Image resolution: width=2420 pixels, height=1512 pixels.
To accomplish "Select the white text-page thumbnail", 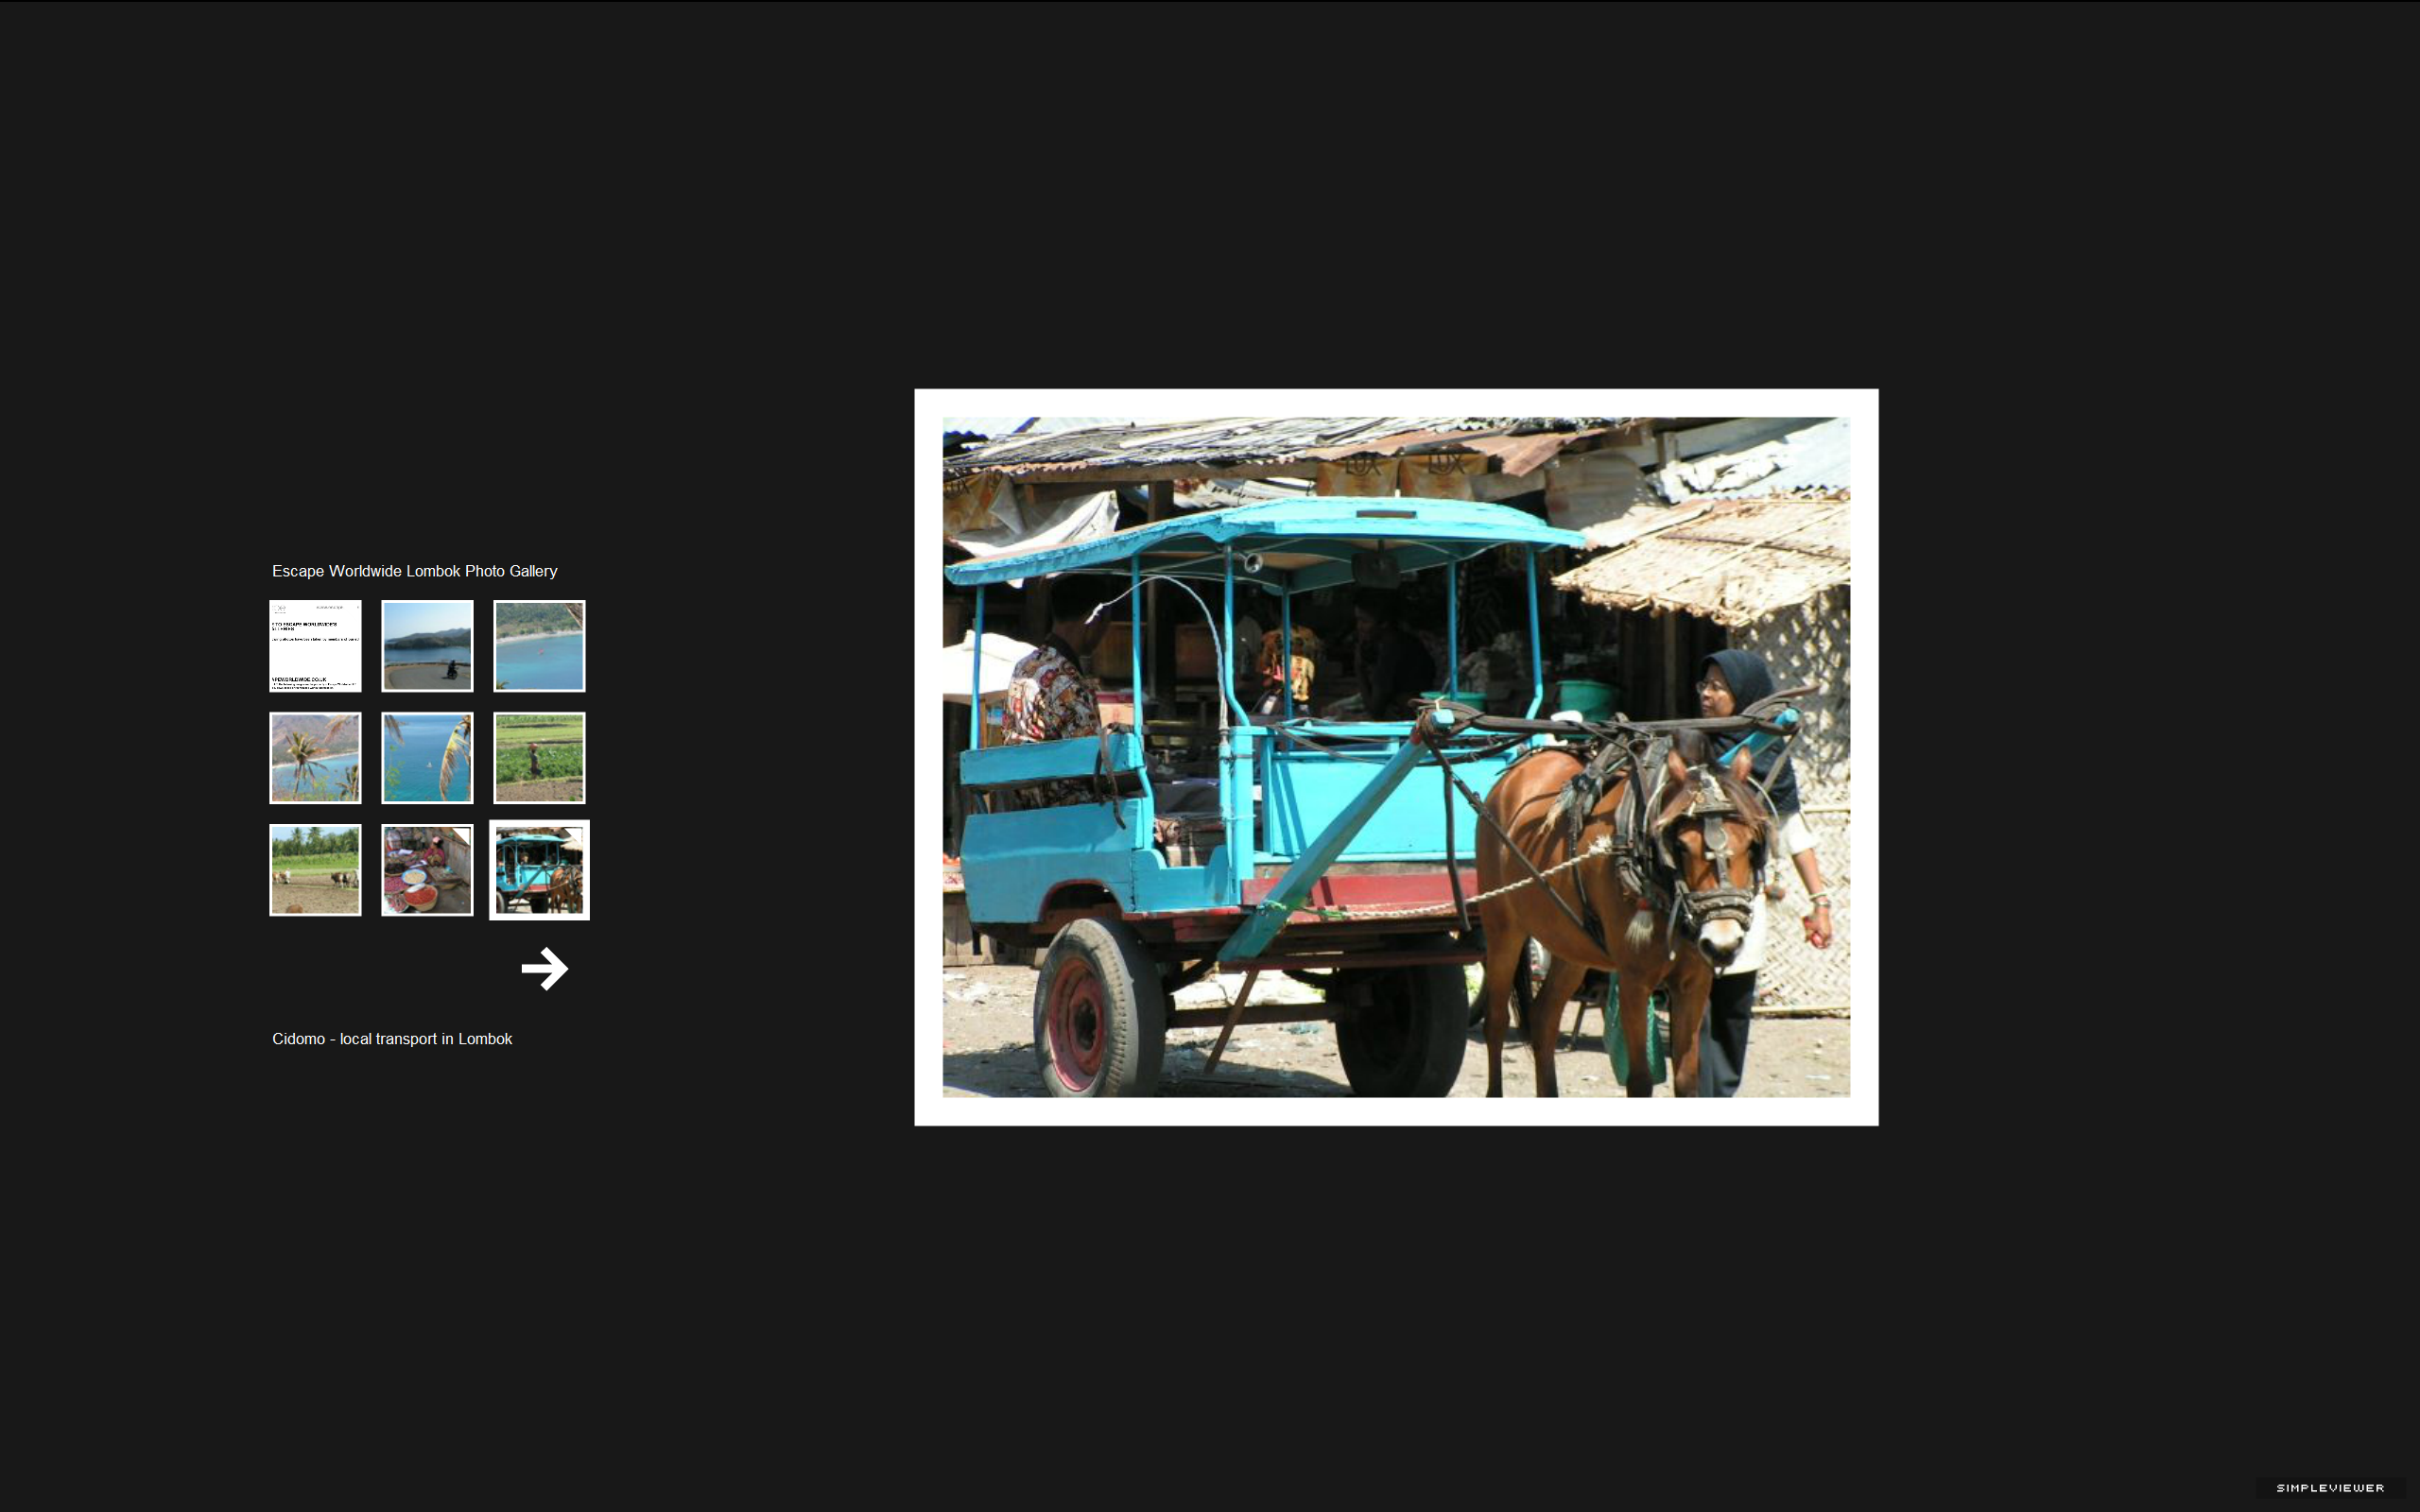I will tap(315, 646).
